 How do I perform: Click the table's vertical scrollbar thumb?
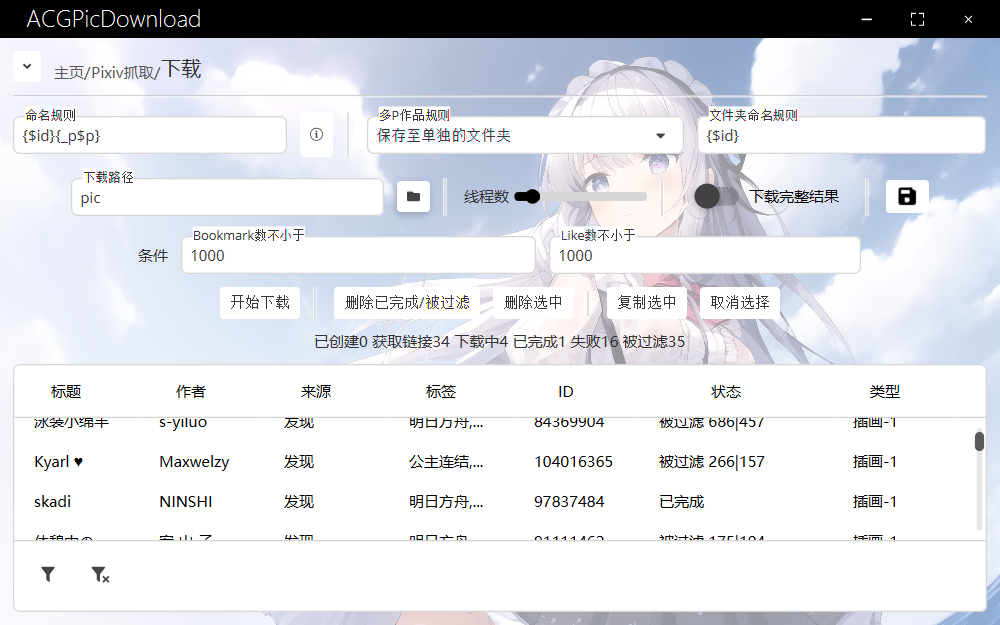click(x=979, y=441)
